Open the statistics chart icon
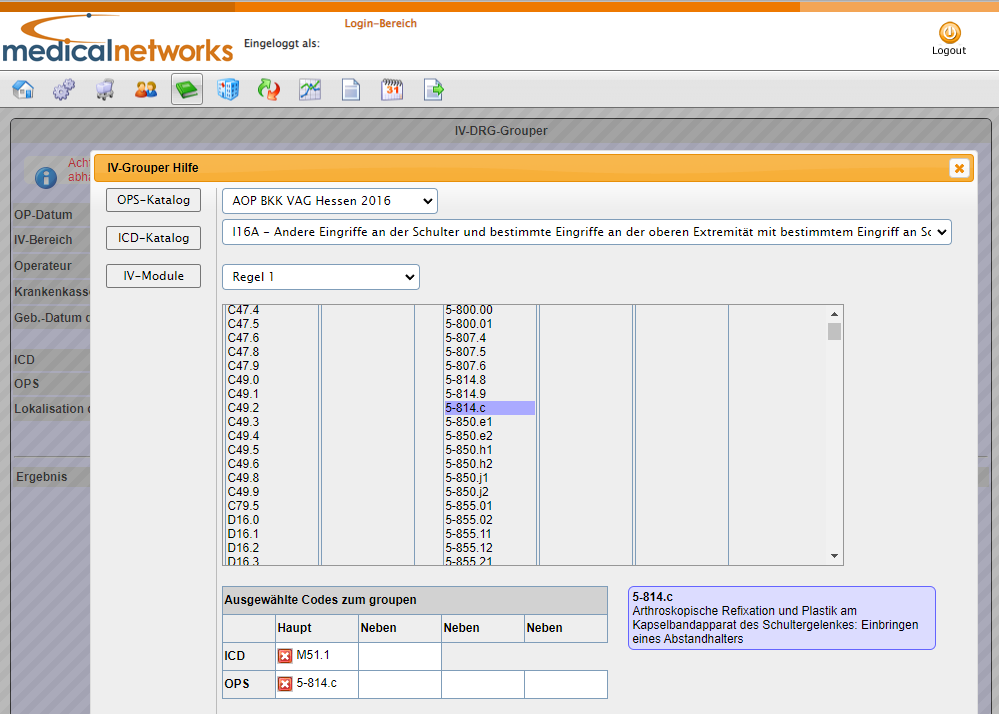 pyautogui.click(x=310, y=89)
